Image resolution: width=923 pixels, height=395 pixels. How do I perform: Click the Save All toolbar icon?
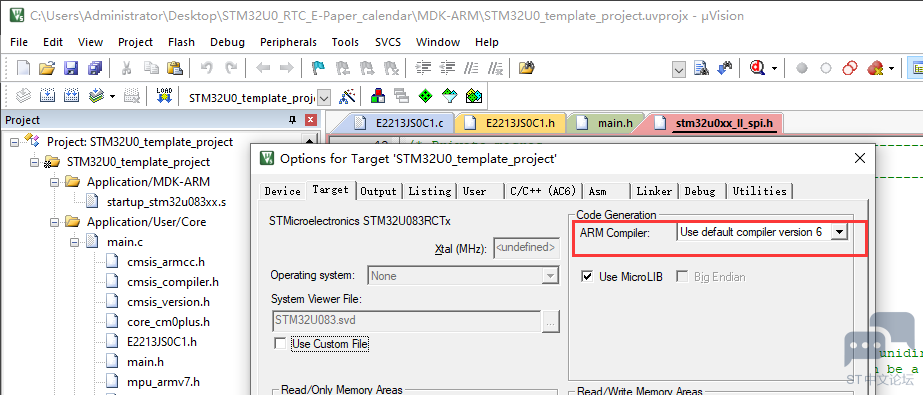pos(95,68)
